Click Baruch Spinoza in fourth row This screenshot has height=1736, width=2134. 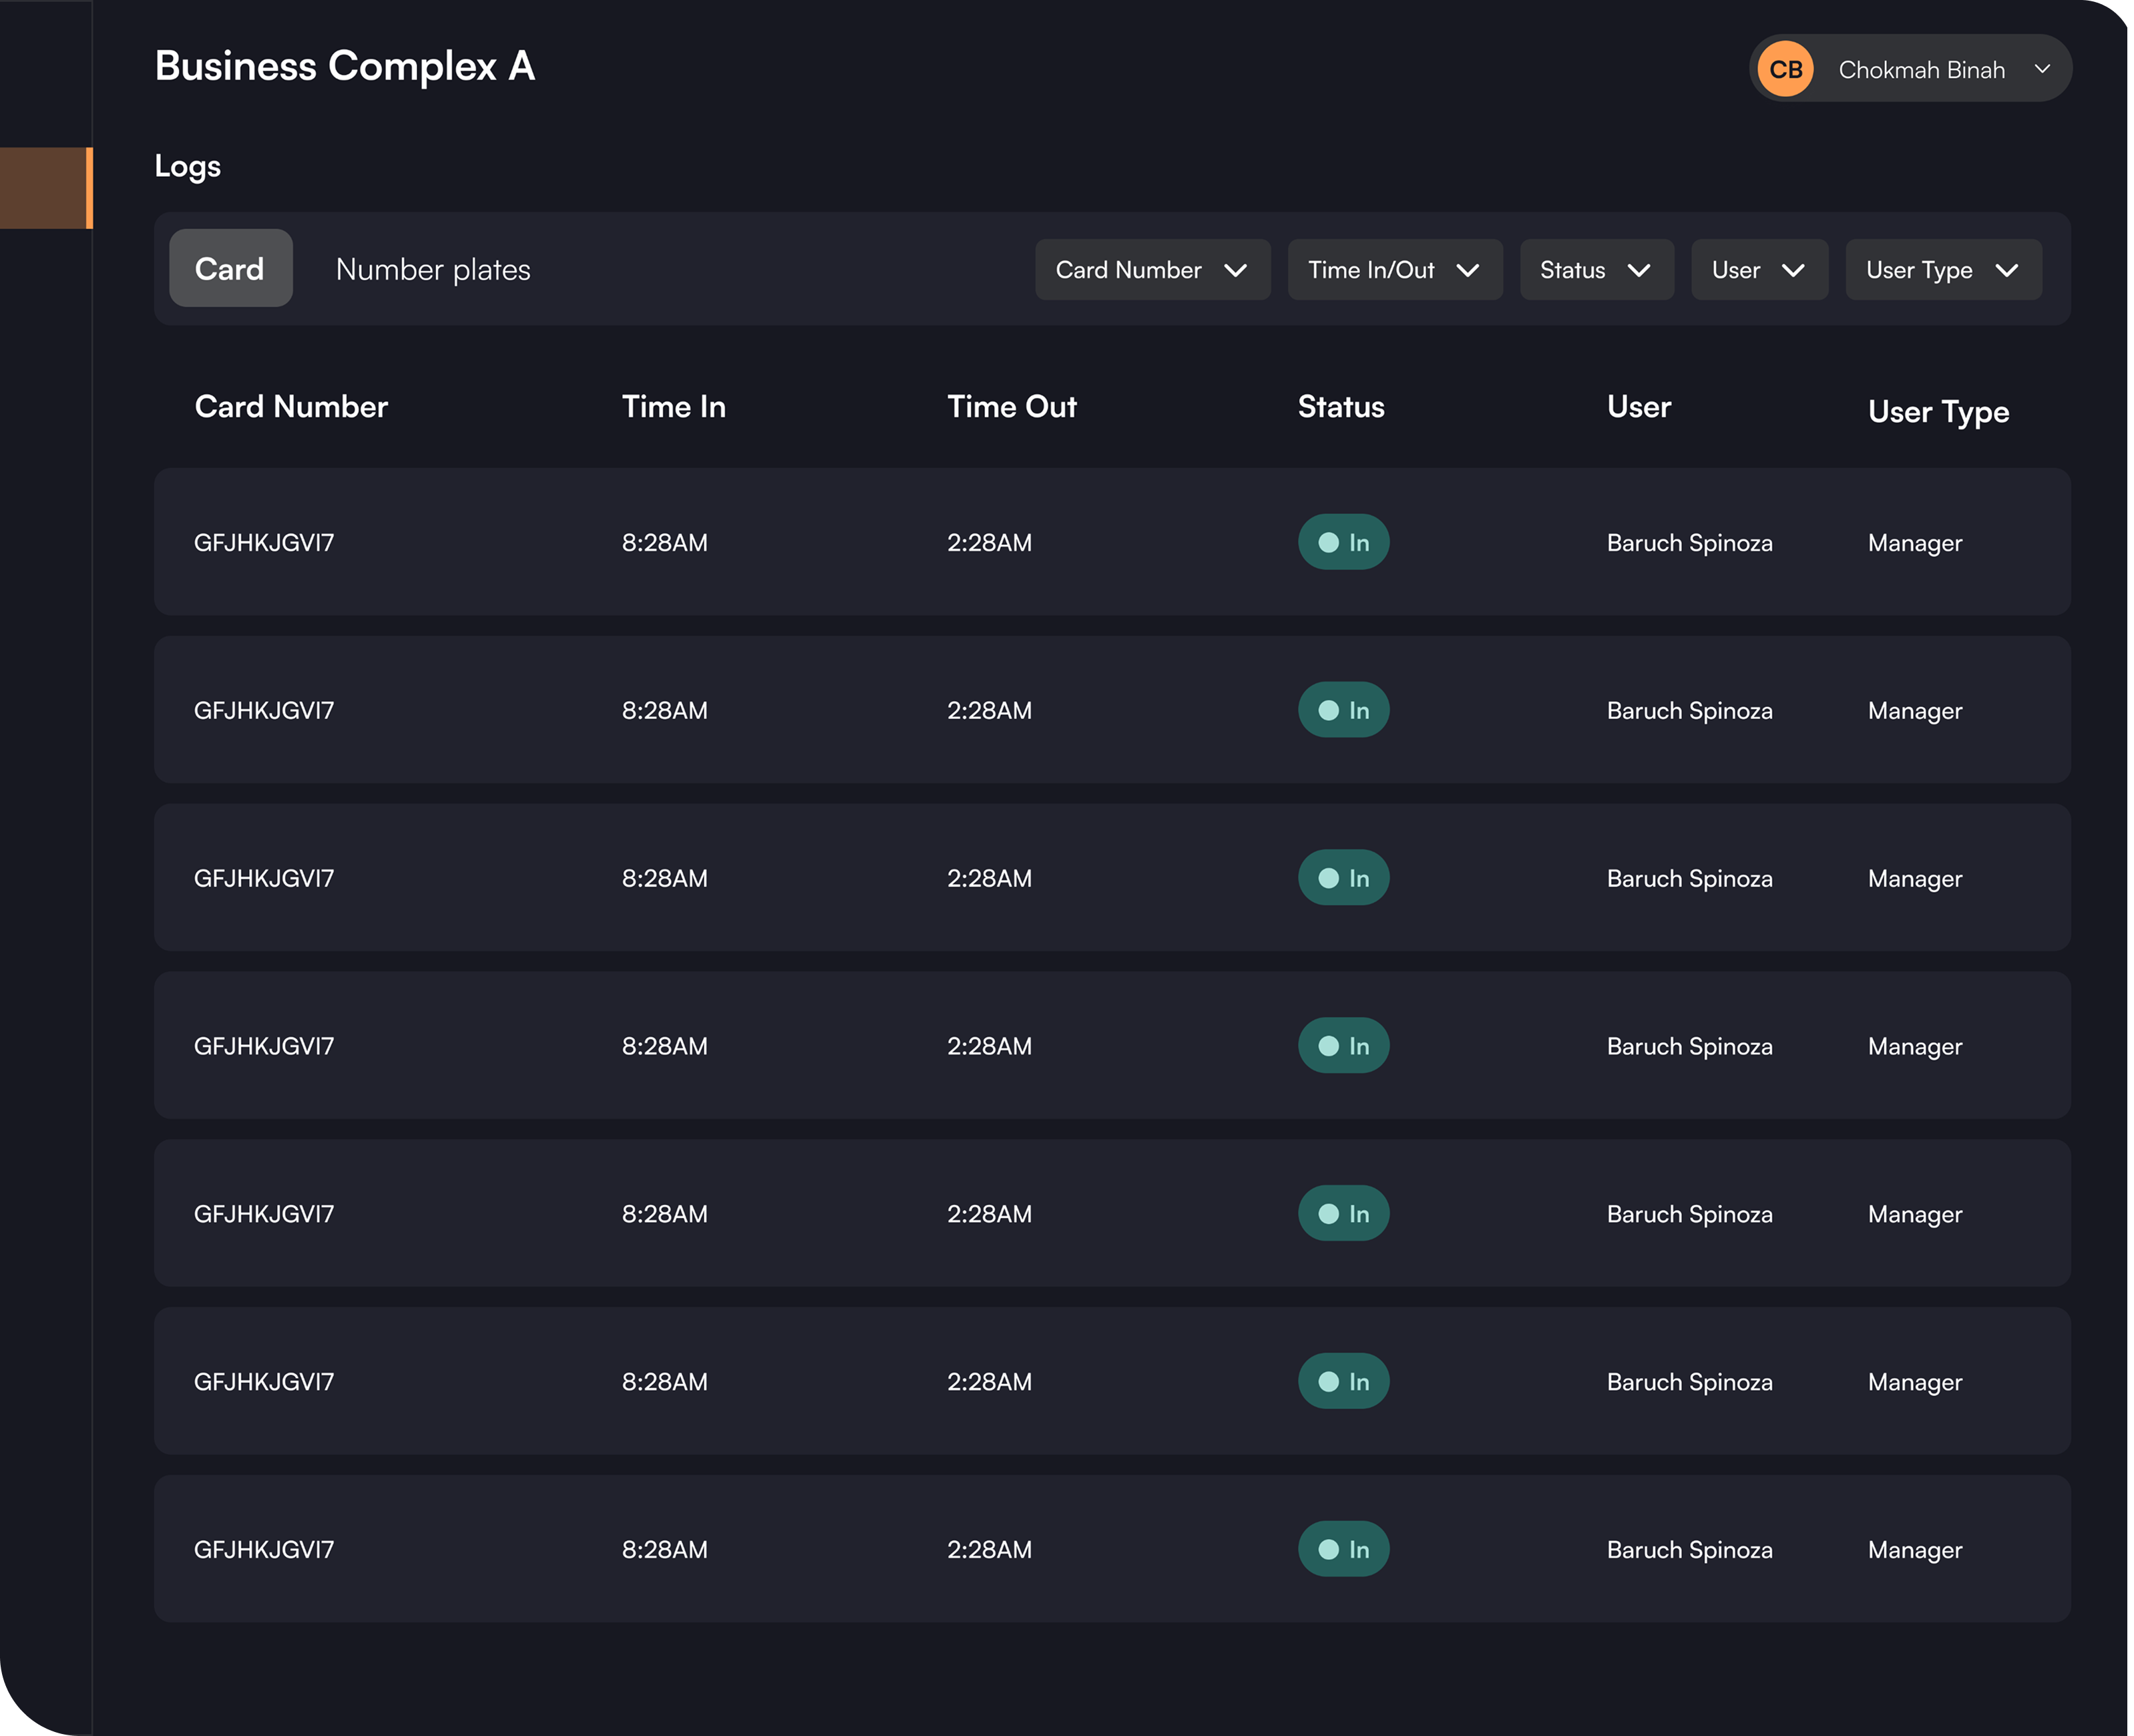tap(1689, 1046)
